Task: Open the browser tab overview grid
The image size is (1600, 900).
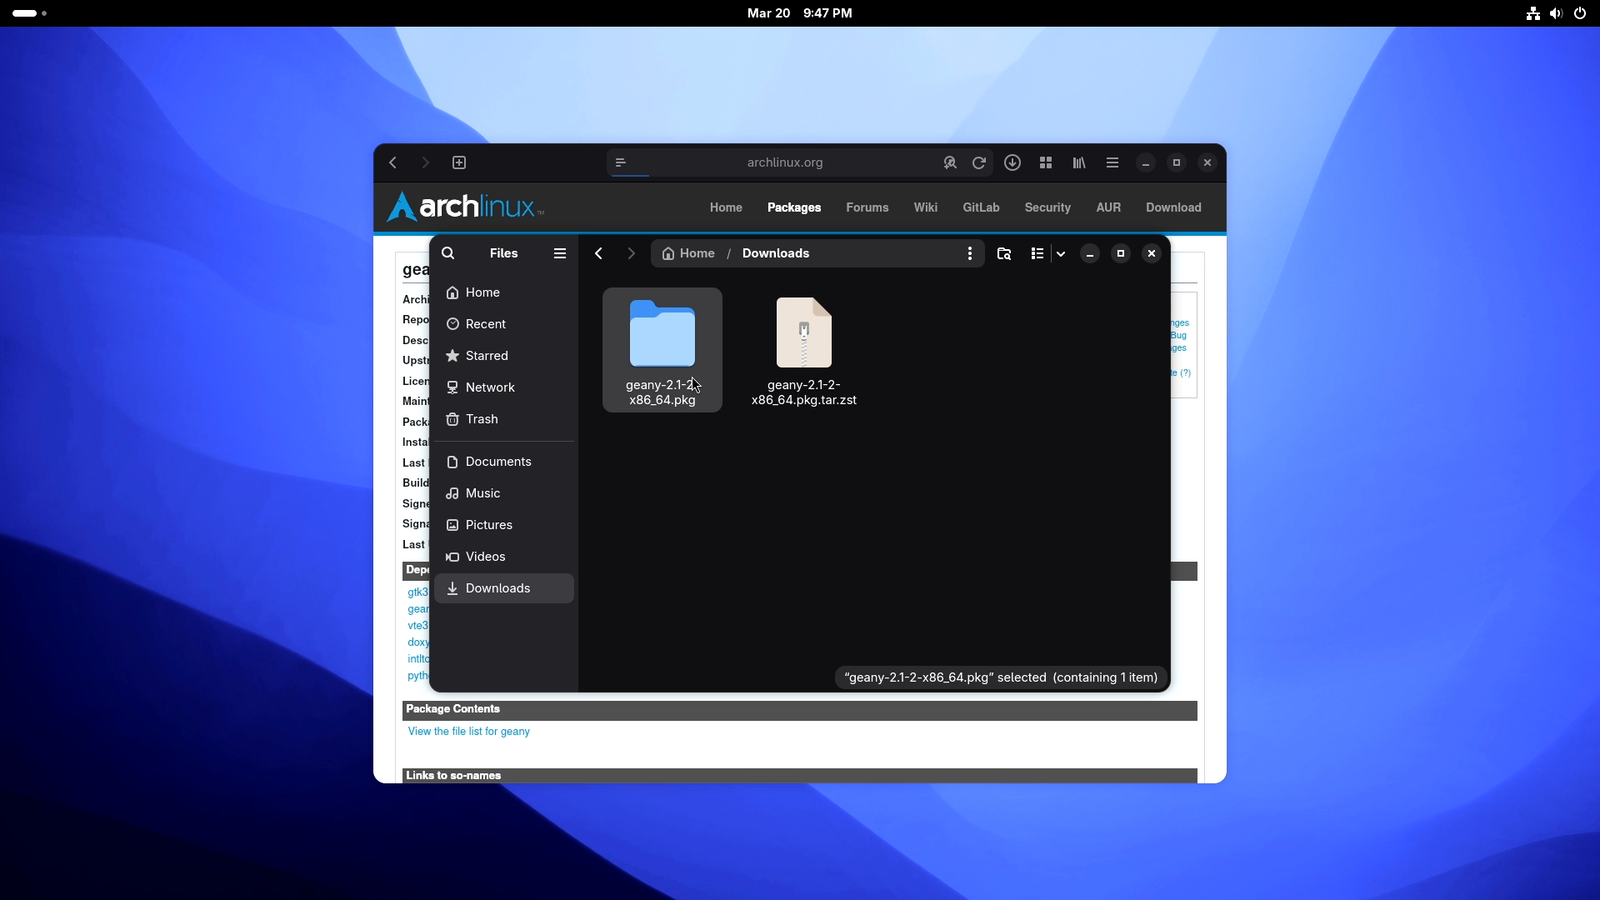Action: (1046, 162)
